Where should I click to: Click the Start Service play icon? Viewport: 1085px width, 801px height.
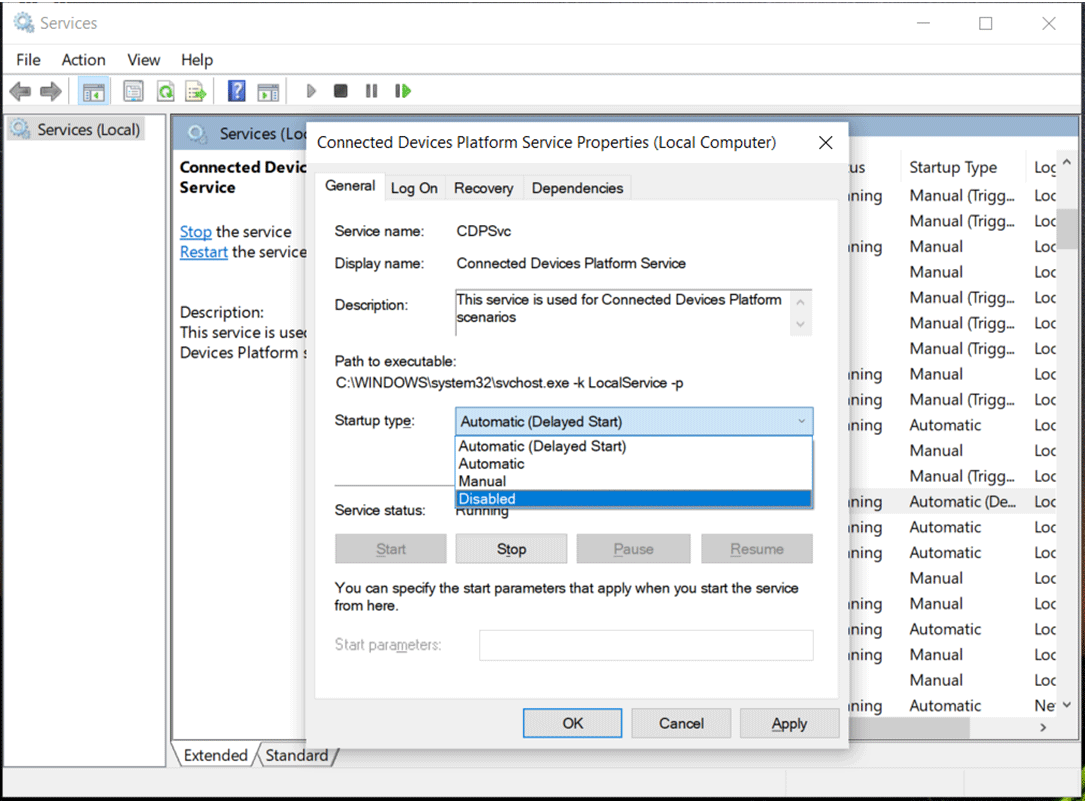(x=311, y=91)
